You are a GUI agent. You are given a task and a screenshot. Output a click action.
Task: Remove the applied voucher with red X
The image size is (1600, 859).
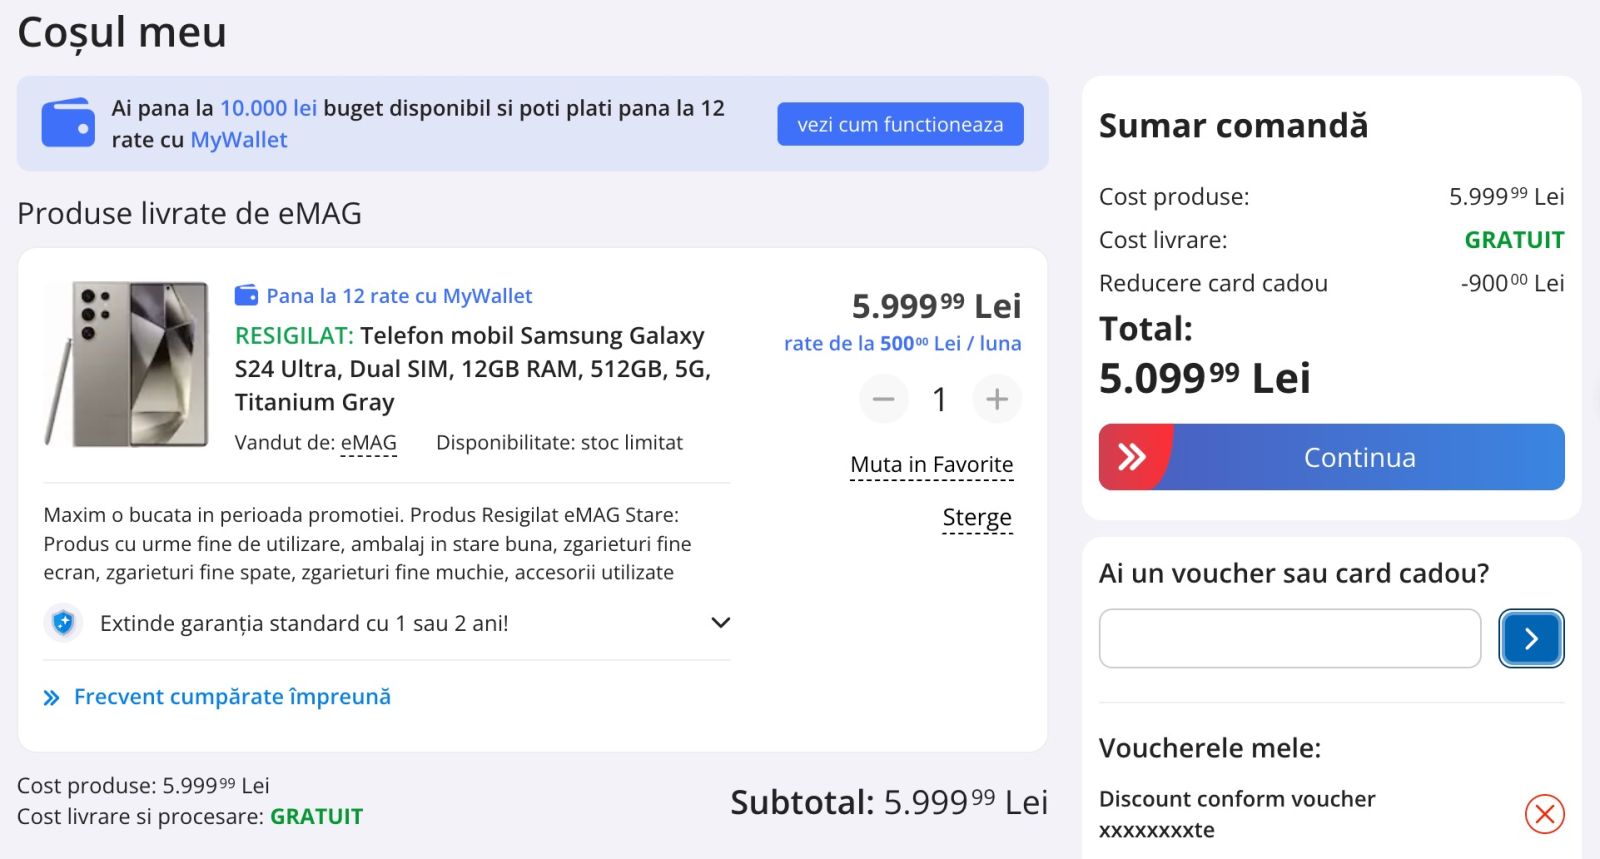click(x=1544, y=813)
